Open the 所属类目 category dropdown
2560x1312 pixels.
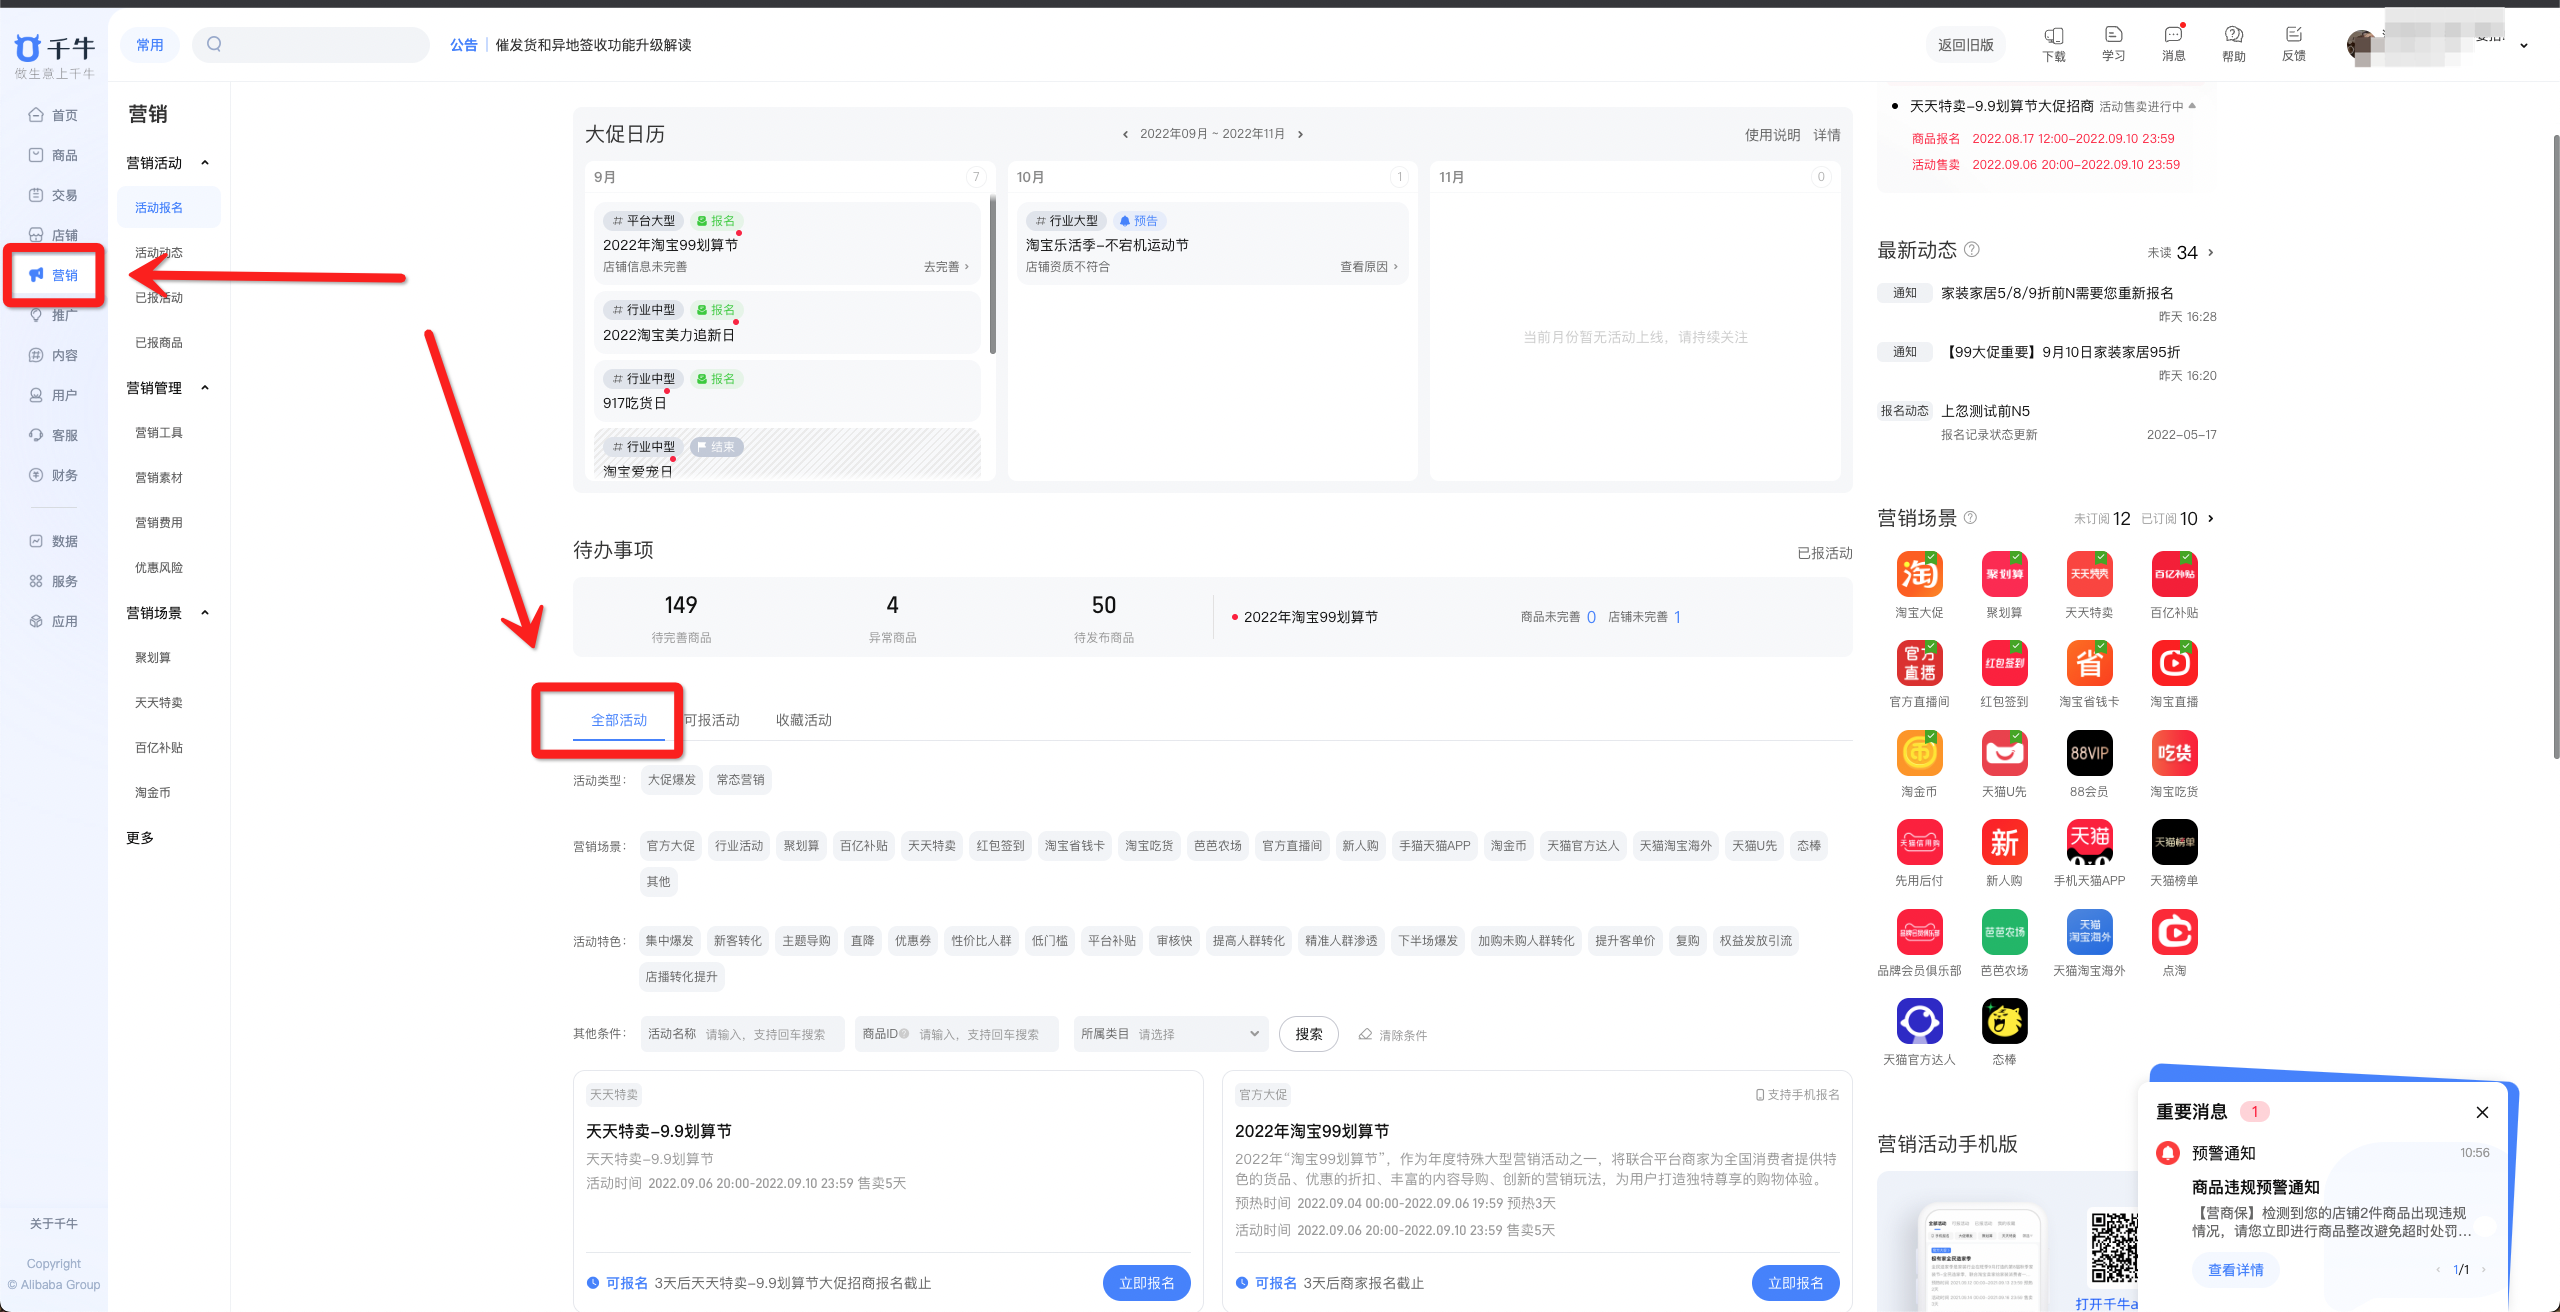click(x=1170, y=1034)
